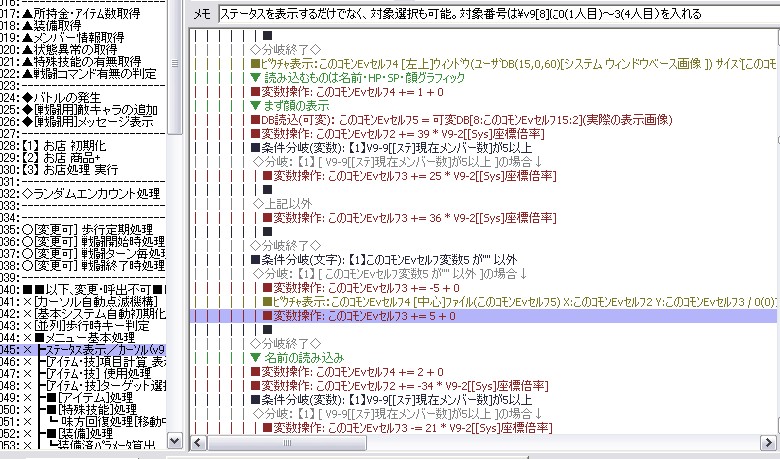The height and width of the screenshot is (459, 780).
Task: Select list row 017 所持金・アイテム数取得
Action: pyautogui.click(x=83, y=13)
